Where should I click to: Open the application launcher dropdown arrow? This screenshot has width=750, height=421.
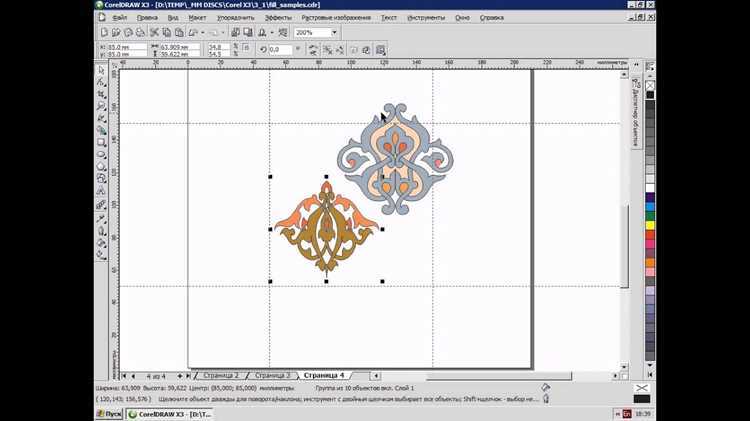(x=272, y=33)
